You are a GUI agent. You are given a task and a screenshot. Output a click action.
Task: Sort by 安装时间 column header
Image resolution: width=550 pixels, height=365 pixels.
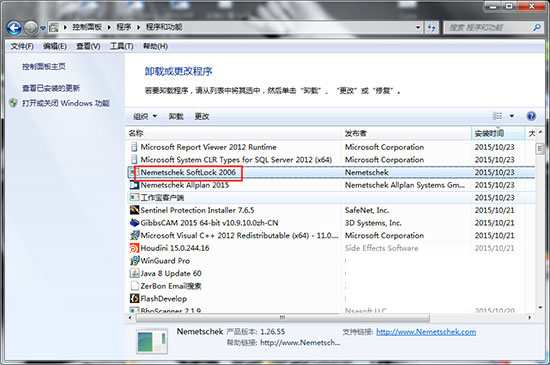(498, 133)
